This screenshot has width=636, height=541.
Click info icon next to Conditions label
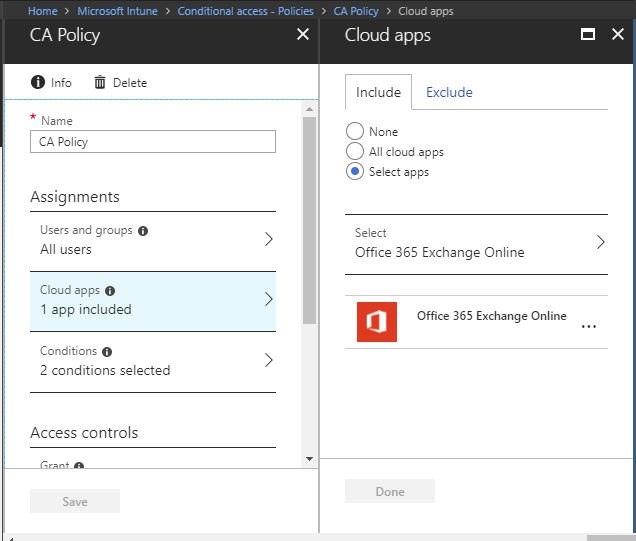pyautogui.click(x=107, y=352)
